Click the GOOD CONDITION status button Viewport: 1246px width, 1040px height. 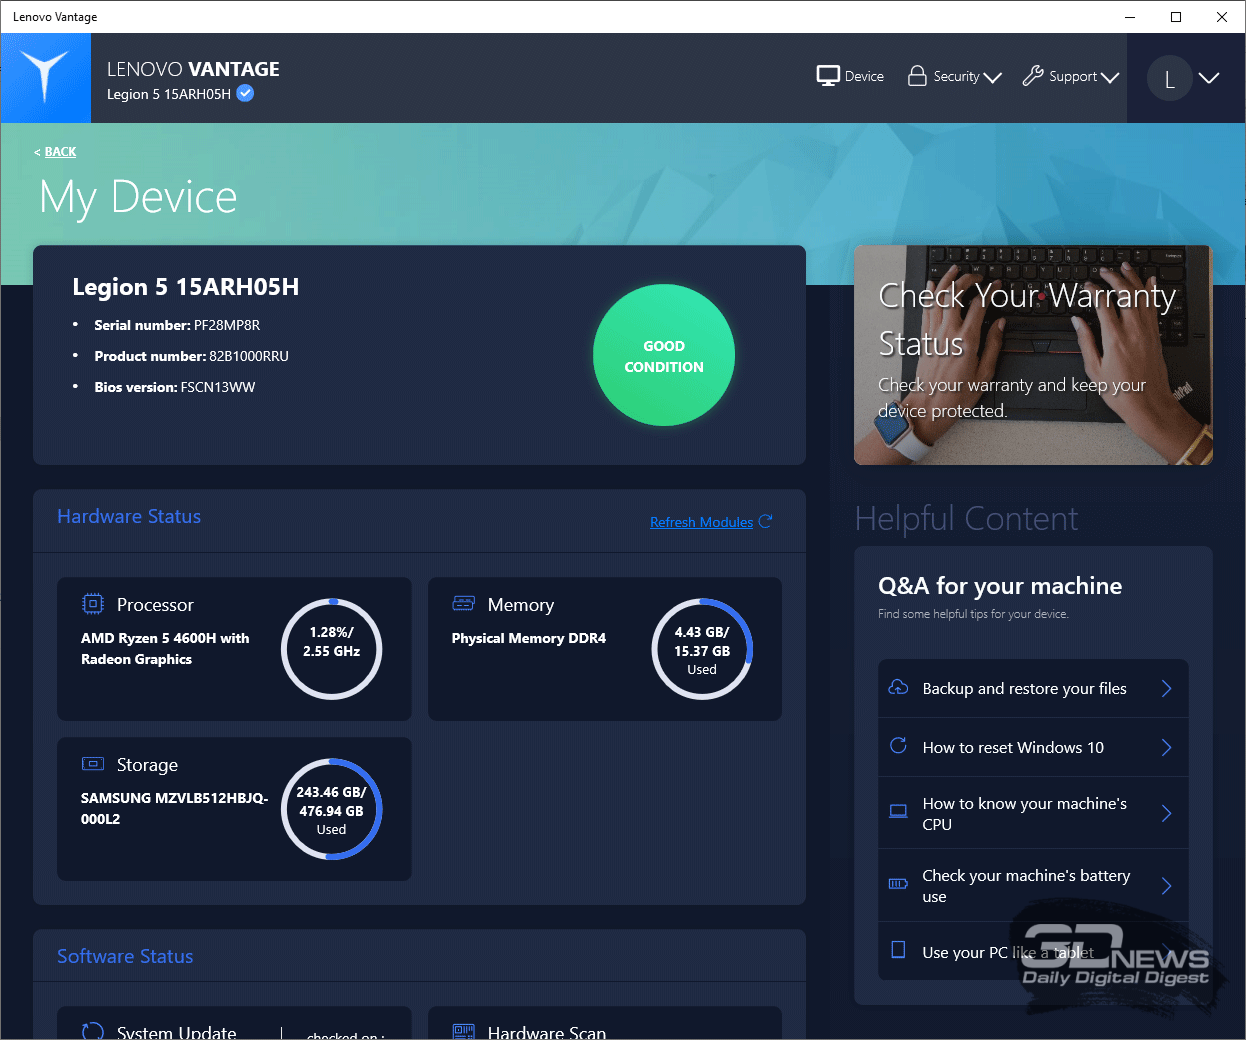664,355
